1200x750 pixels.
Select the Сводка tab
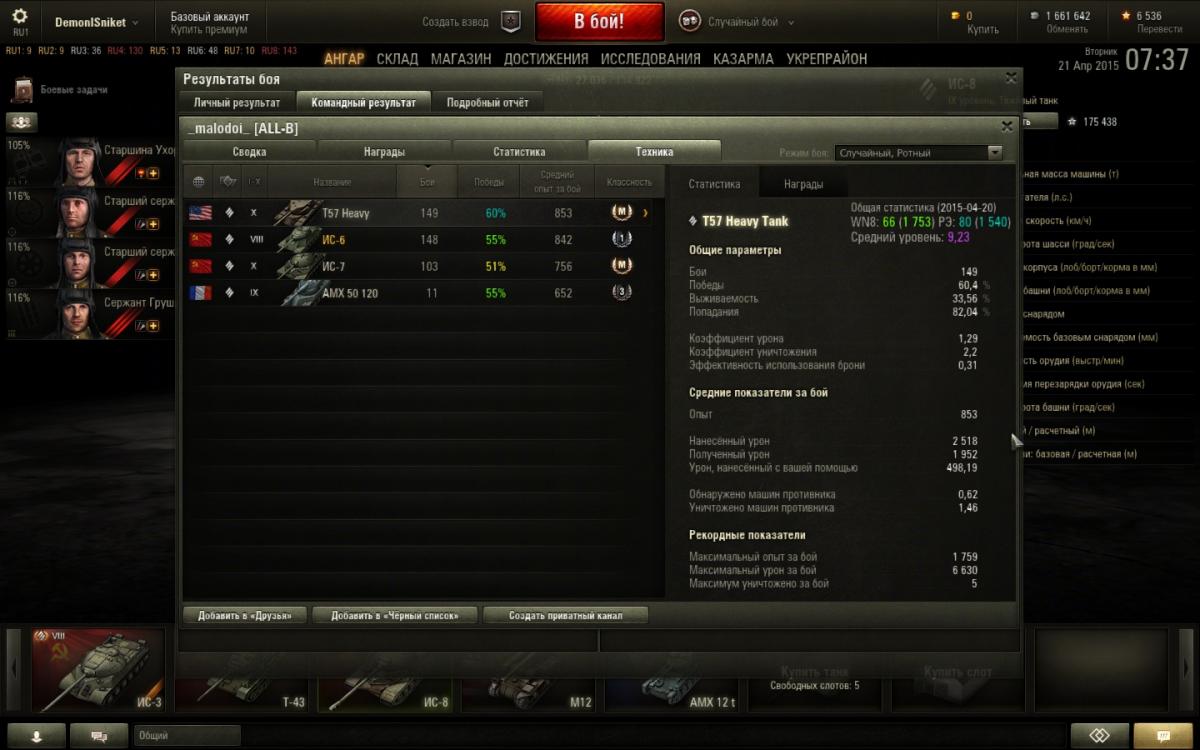click(249, 152)
